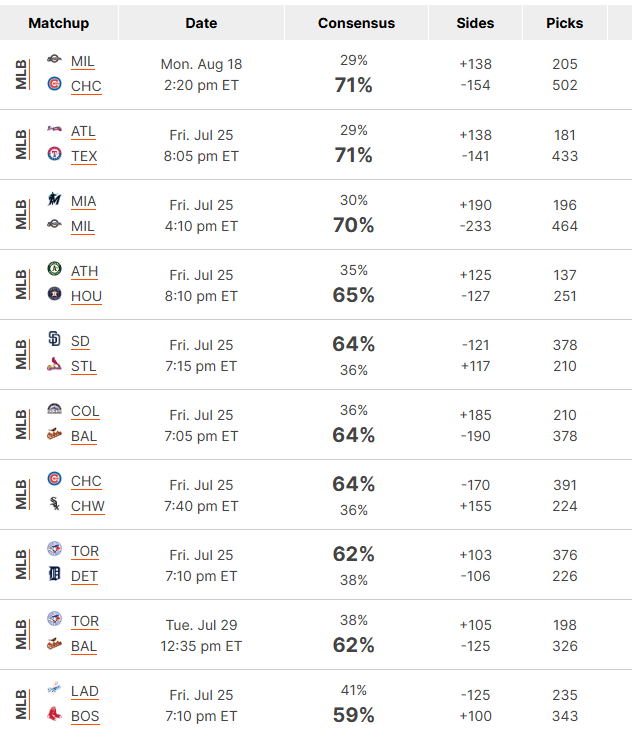Open the MIA team link
The image size is (632, 744).
tap(84, 202)
